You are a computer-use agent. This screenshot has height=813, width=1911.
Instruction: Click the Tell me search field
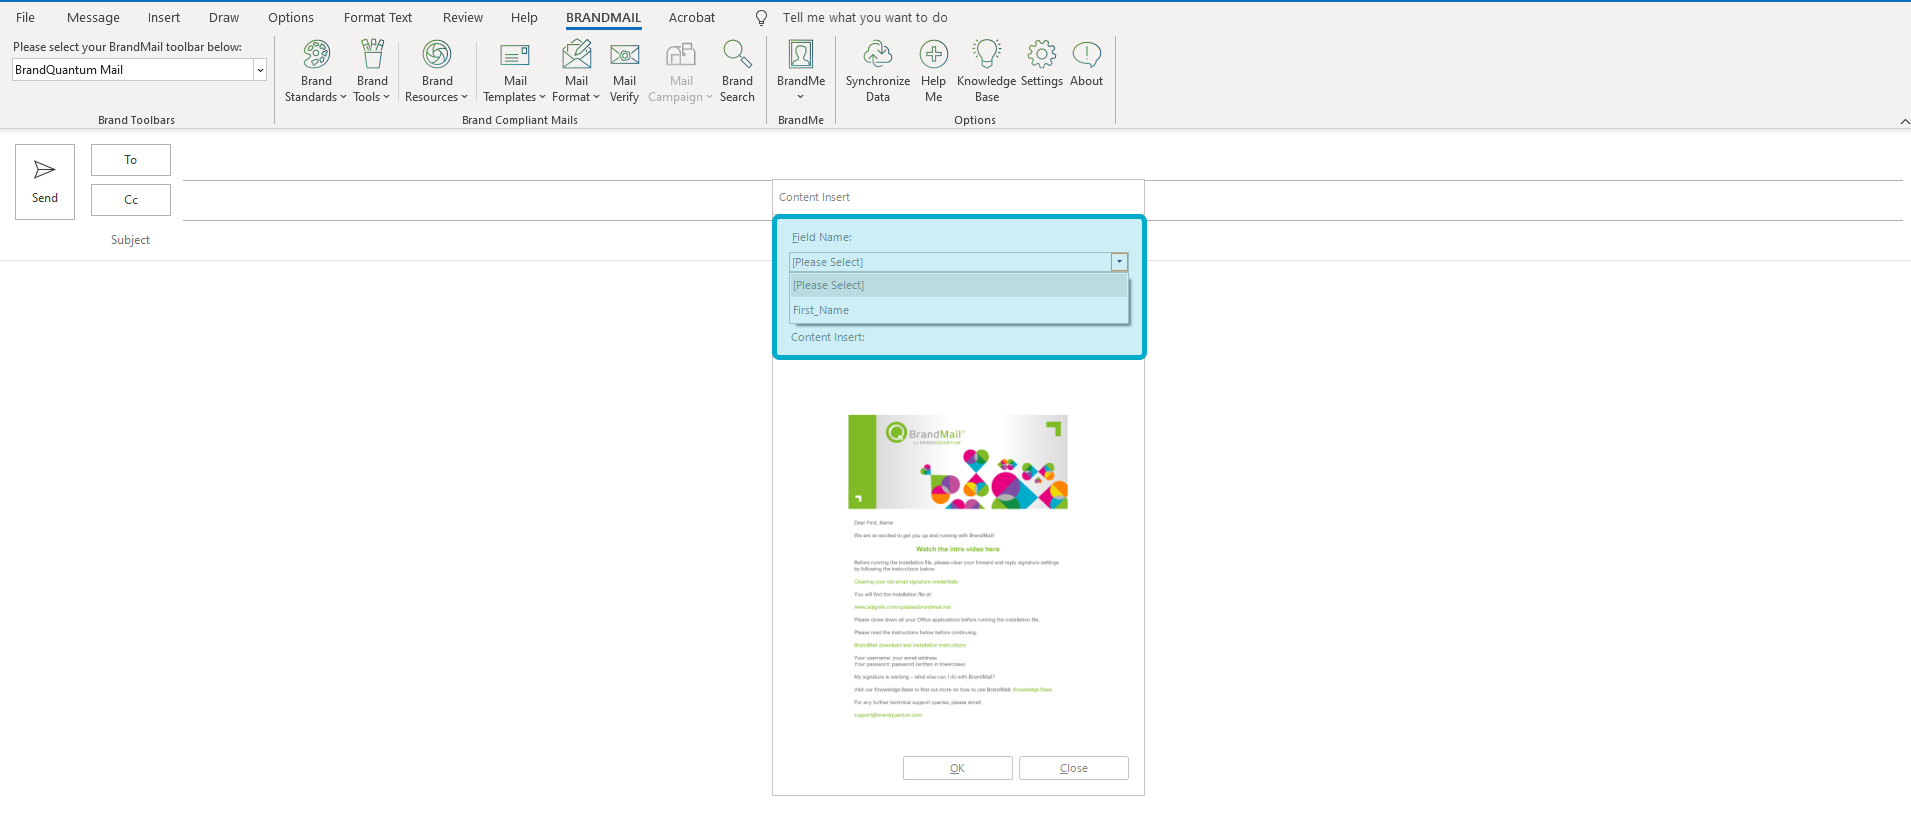point(865,18)
